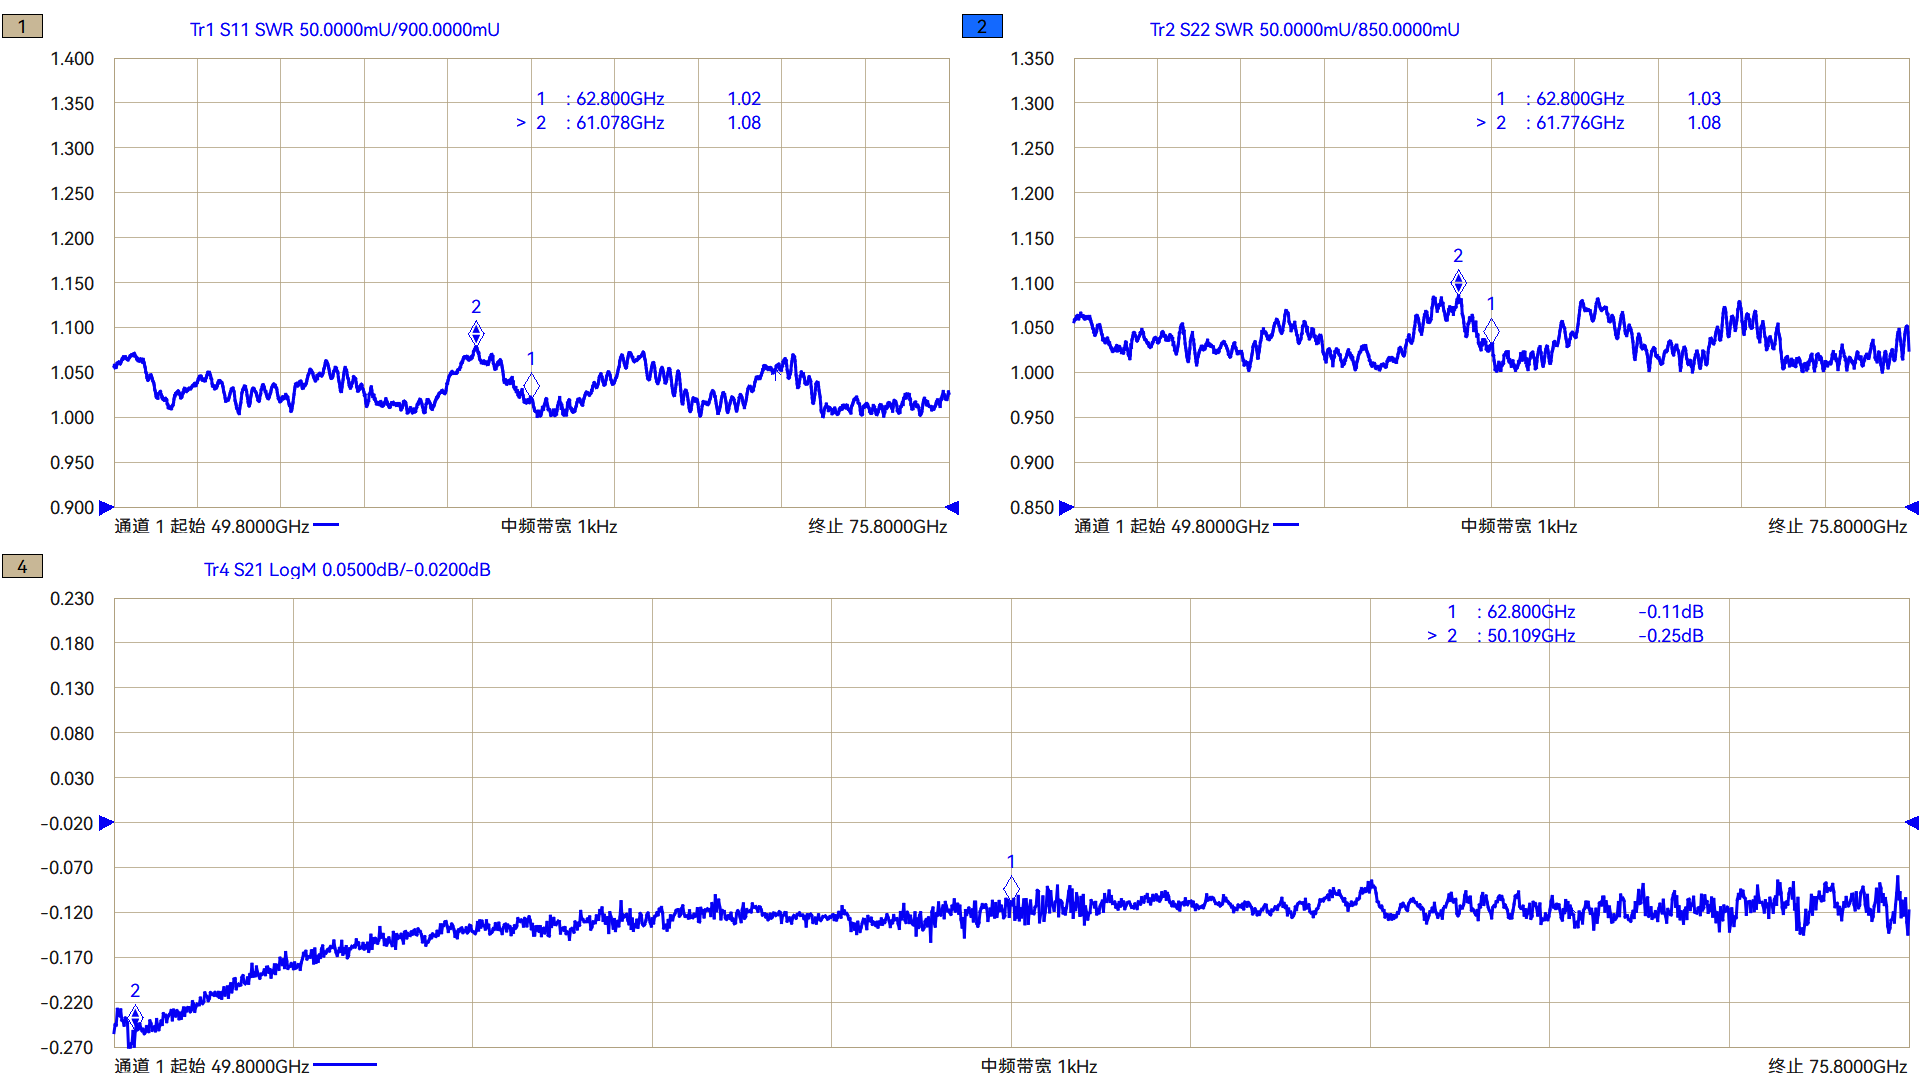Click left reference level triangle of S11 plot

pos(106,508)
